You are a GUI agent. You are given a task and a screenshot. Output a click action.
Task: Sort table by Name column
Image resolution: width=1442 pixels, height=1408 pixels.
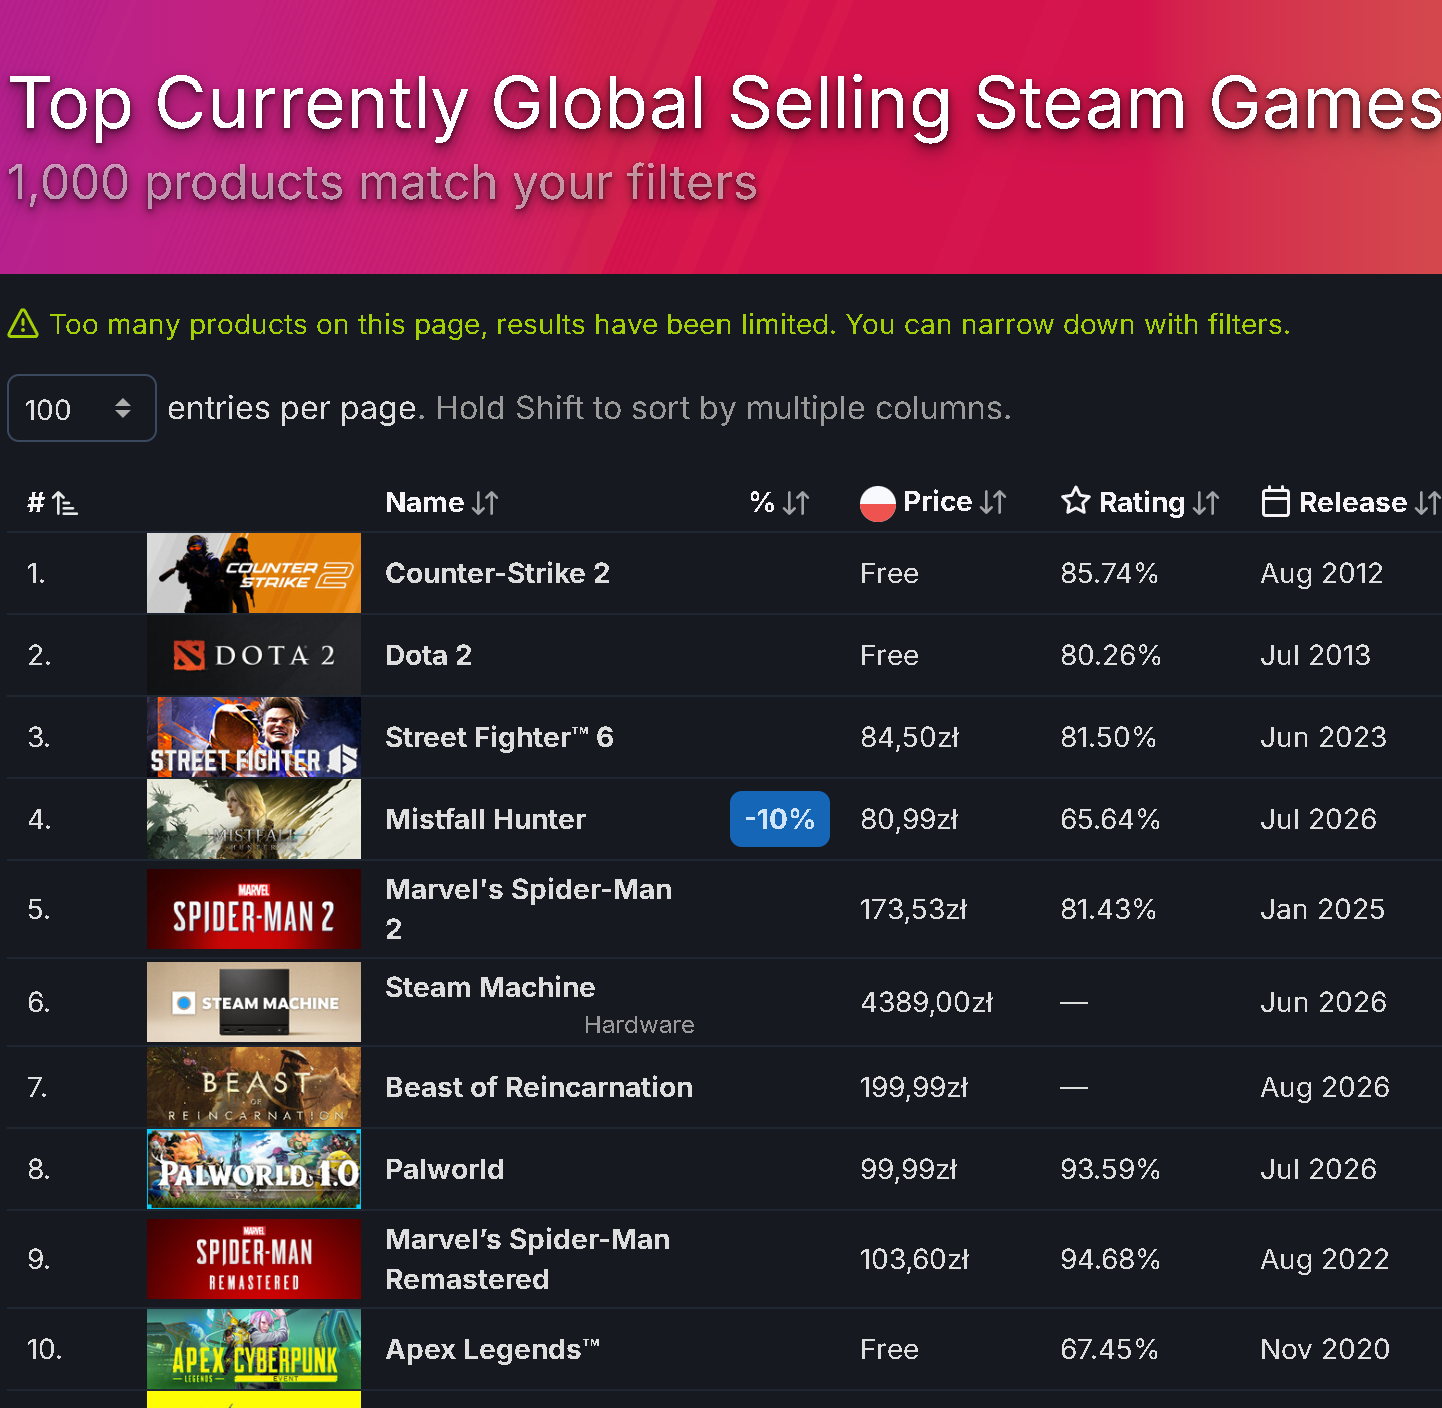coord(442,502)
